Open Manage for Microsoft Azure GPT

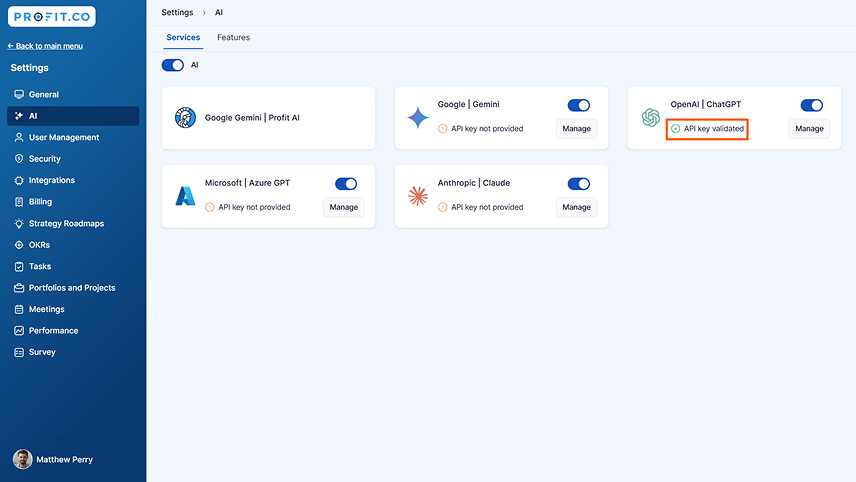coord(344,207)
